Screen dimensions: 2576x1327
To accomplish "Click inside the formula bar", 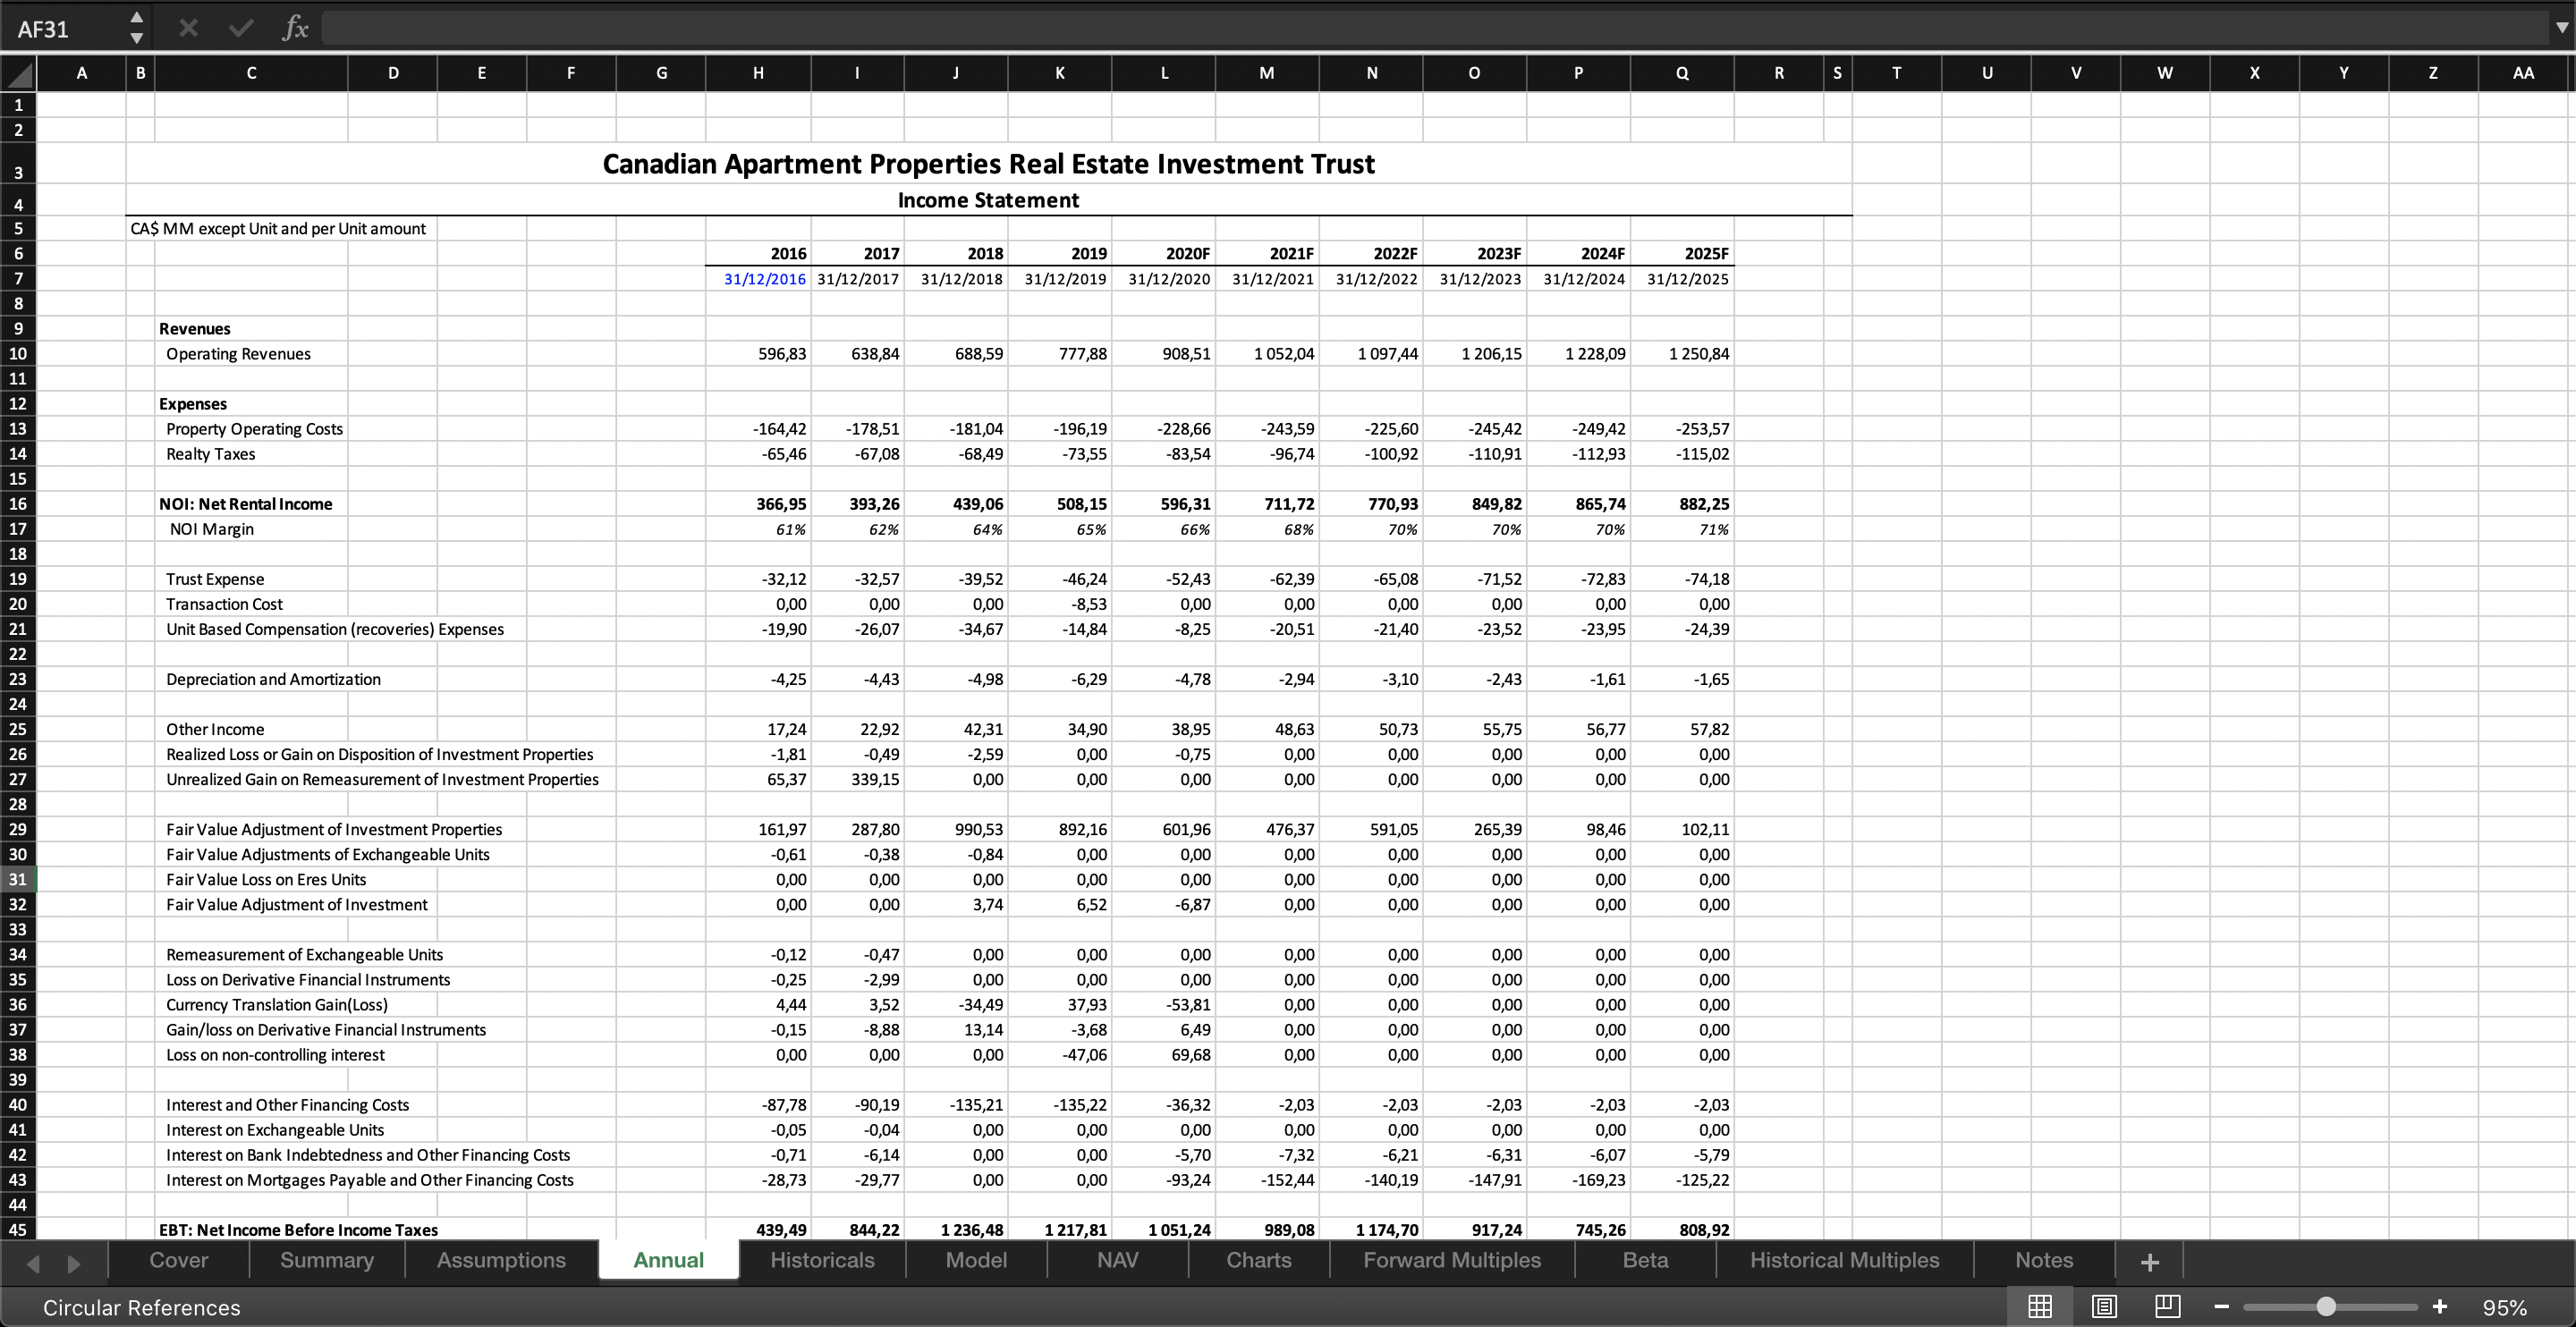I will click(x=1434, y=28).
